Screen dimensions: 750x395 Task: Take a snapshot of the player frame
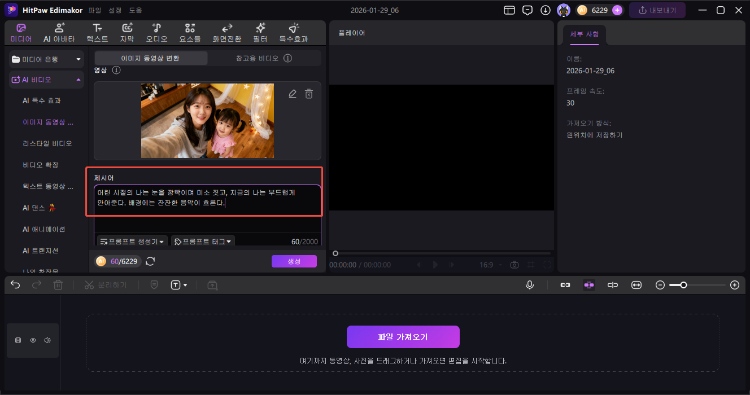(x=514, y=264)
